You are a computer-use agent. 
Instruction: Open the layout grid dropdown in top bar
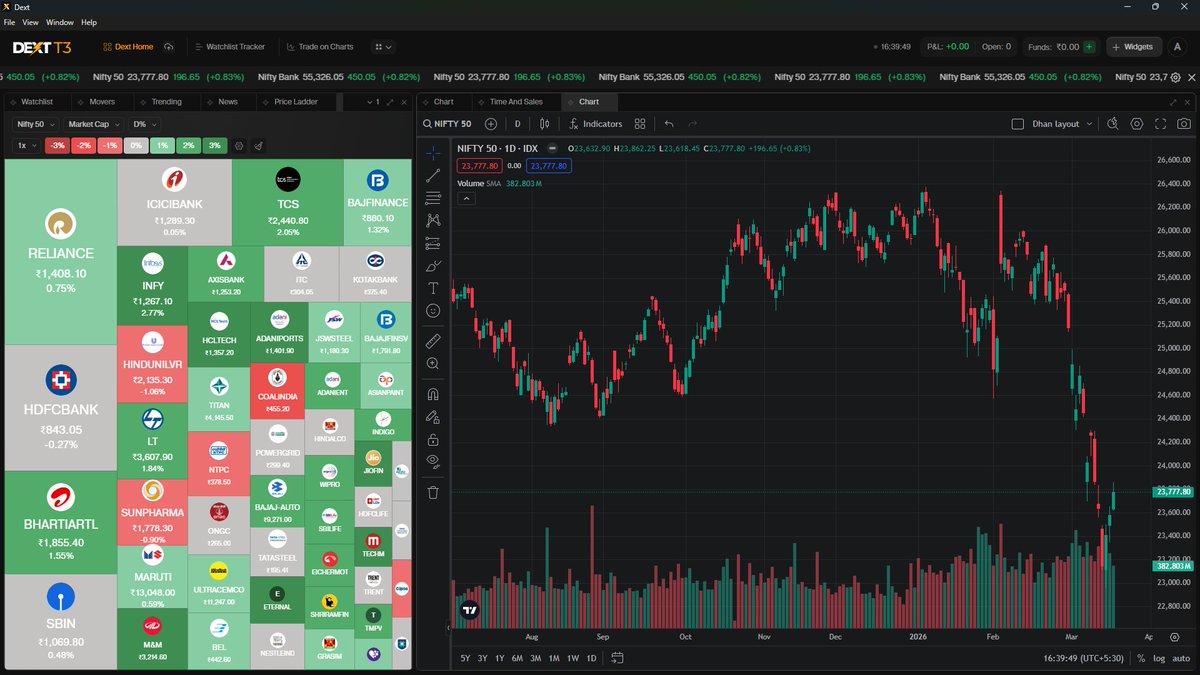click(x=383, y=47)
